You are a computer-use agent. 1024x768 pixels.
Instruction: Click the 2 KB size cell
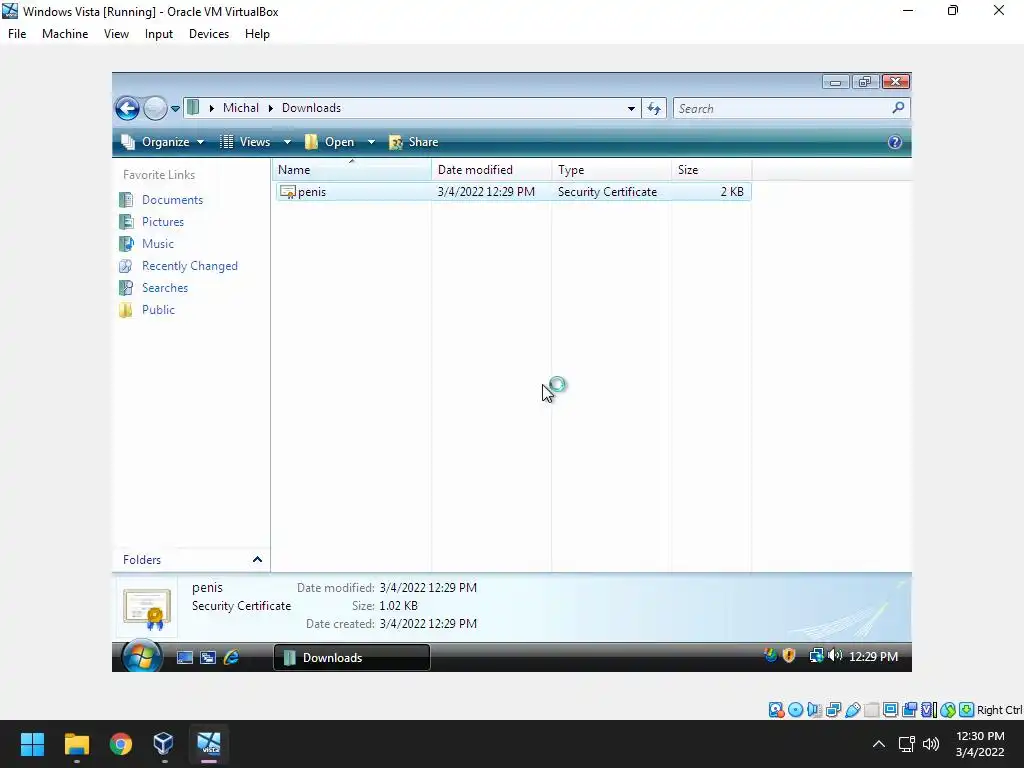click(732, 192)
